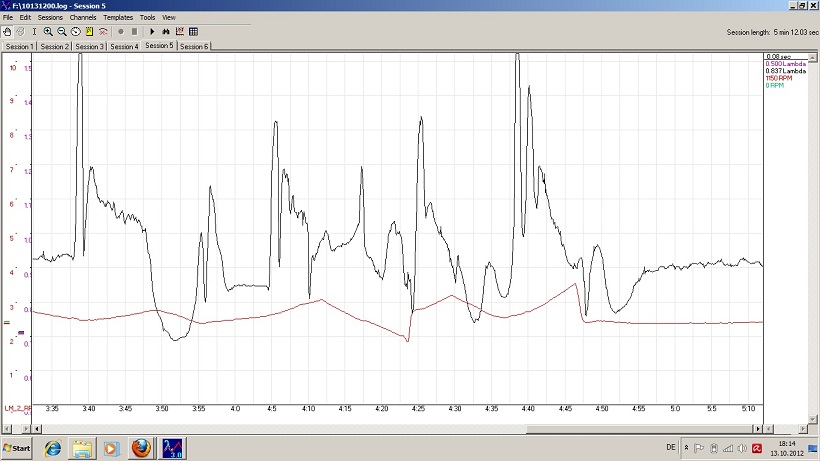This screenshot has width=820, height=461.
Task: Click the yellow note icon in toolbar
Action: pos(89,31)
